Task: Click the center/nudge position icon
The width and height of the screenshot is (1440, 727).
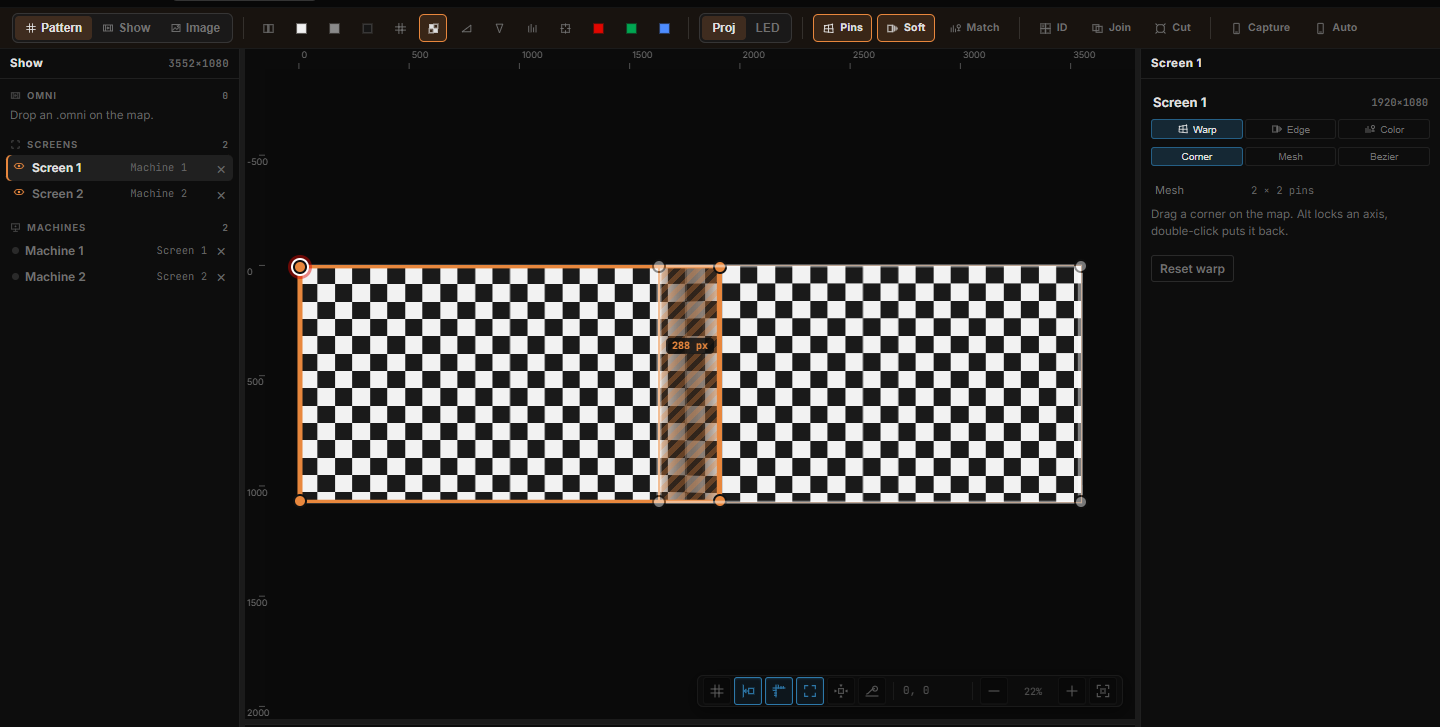Action: pyautogui.click(x=841, y=691)
